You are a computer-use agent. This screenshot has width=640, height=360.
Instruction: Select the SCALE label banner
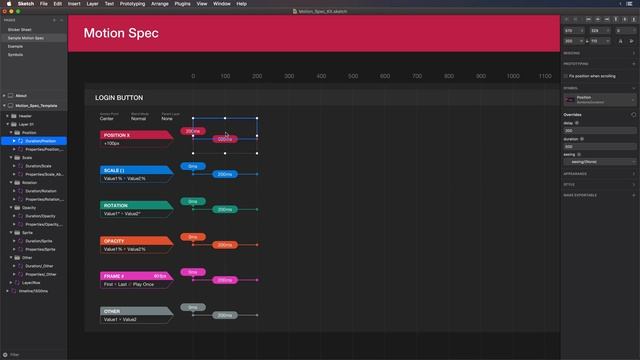coord(136,170)
